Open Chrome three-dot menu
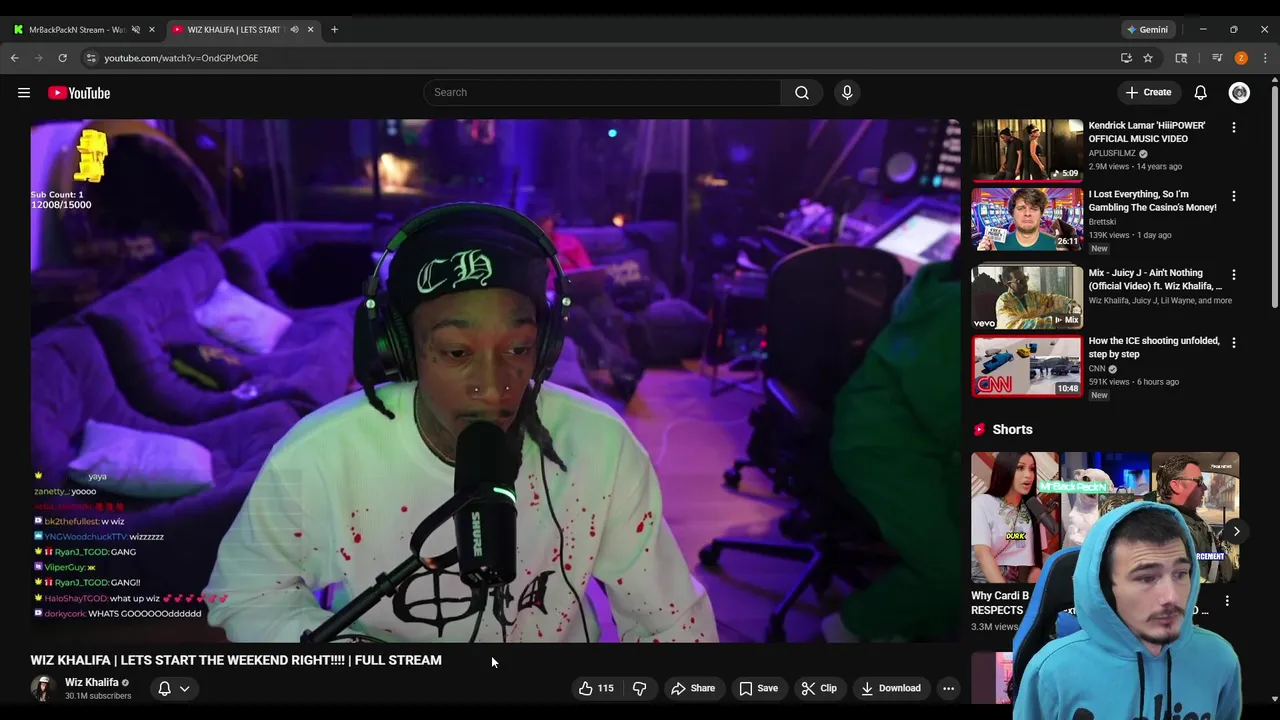 click(x=1265, y=58)
